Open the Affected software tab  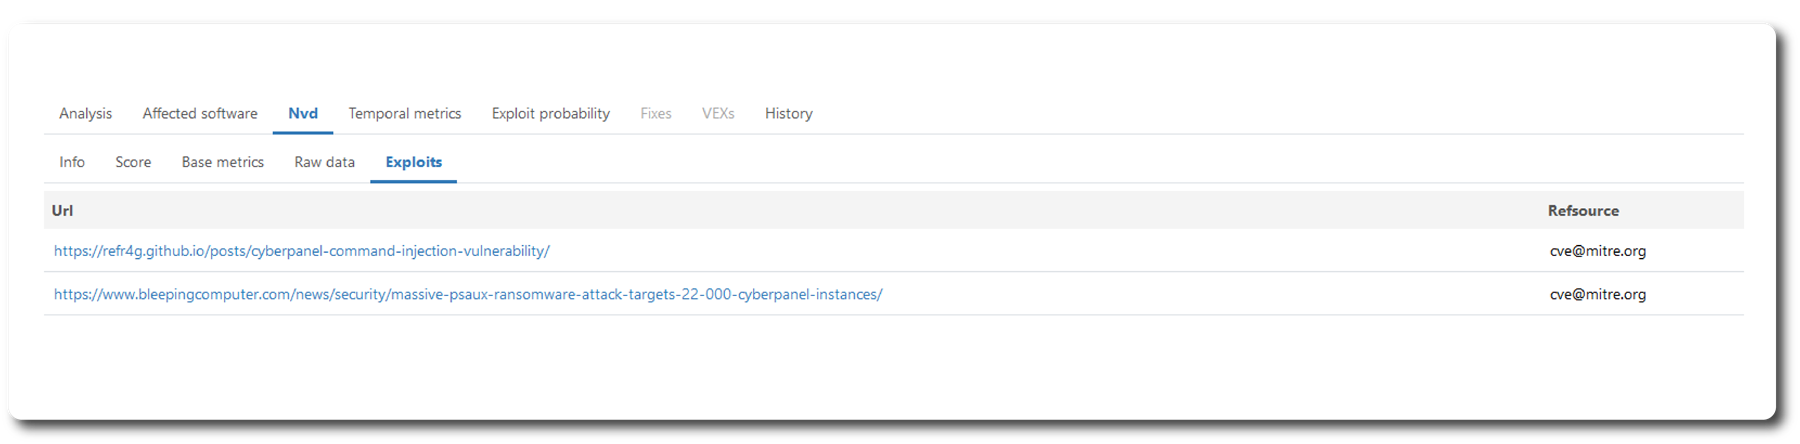click(200, 114)
